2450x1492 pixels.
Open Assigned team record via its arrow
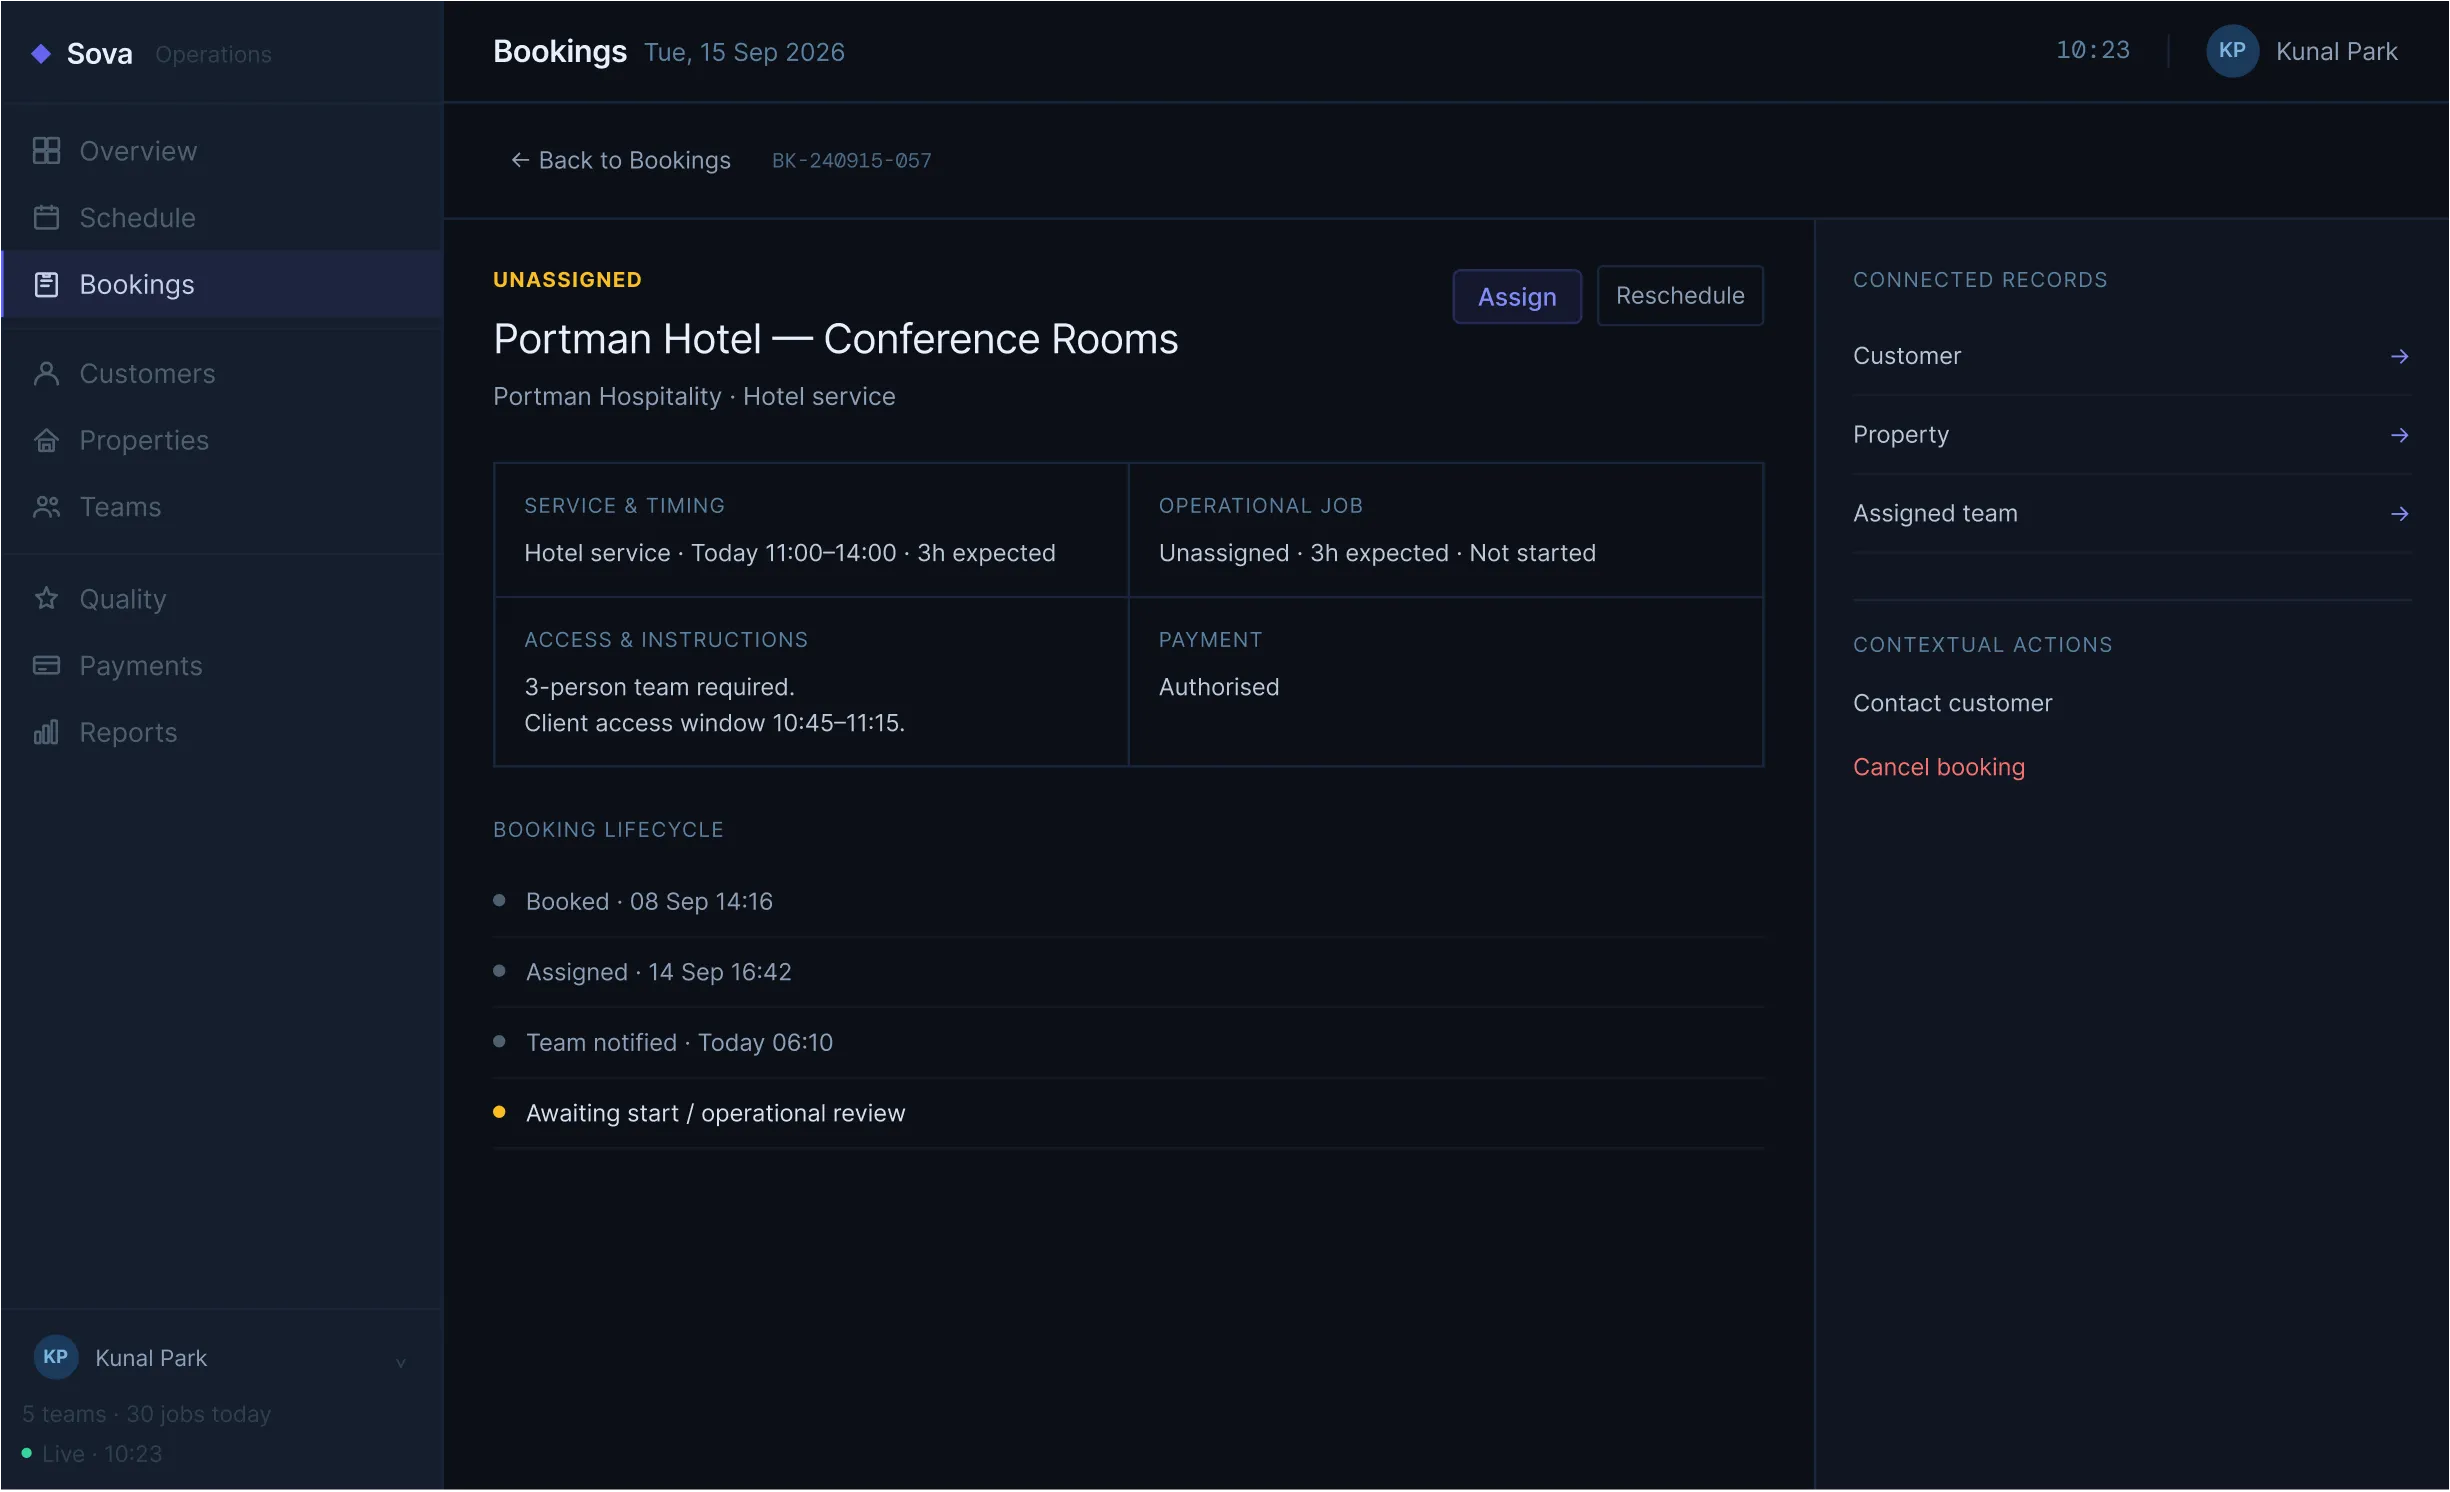coord(2399,514)
